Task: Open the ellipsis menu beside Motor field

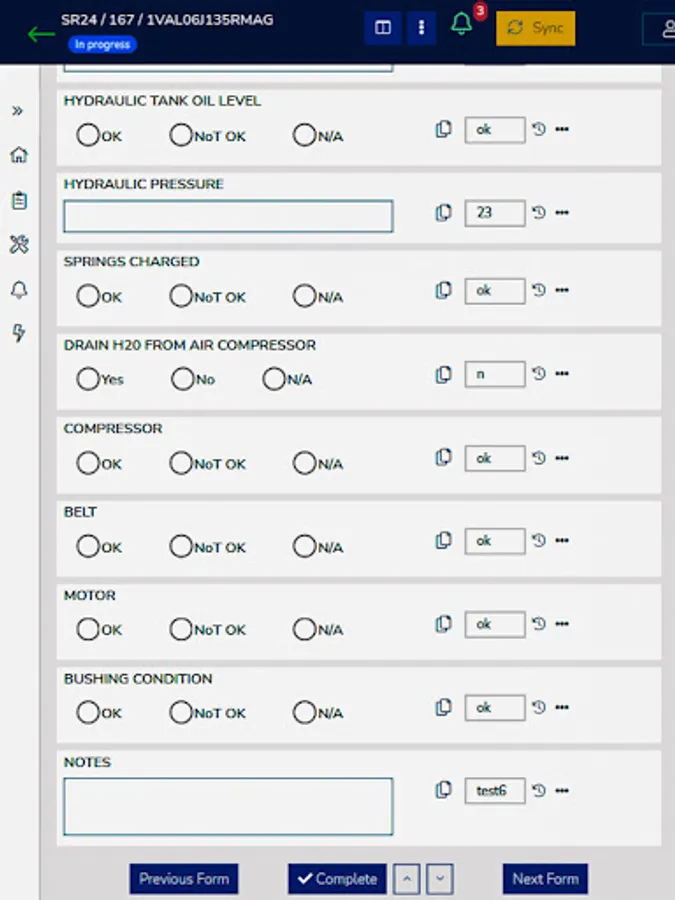Action: pos(561,624)
